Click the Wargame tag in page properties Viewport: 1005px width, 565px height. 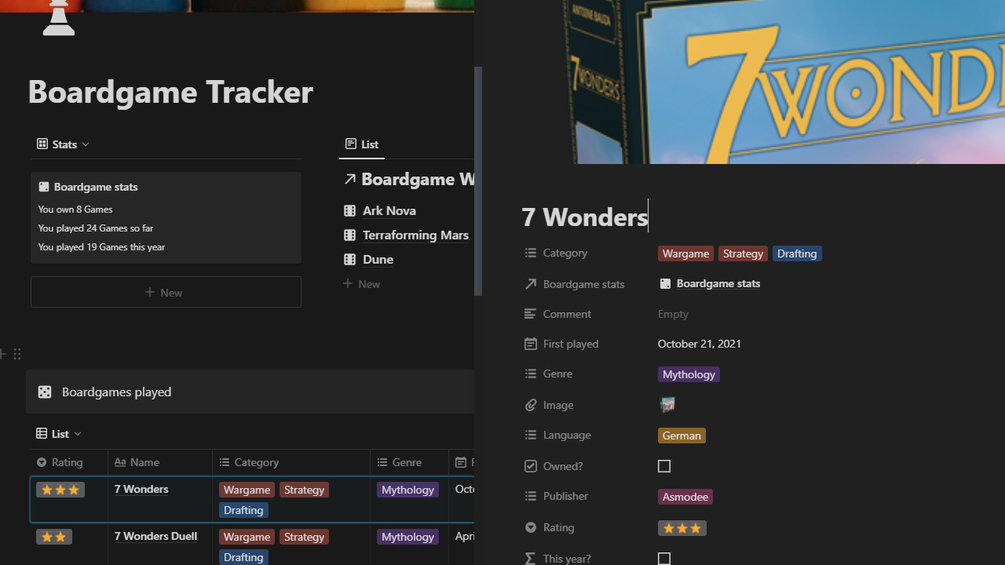[685, 254]
